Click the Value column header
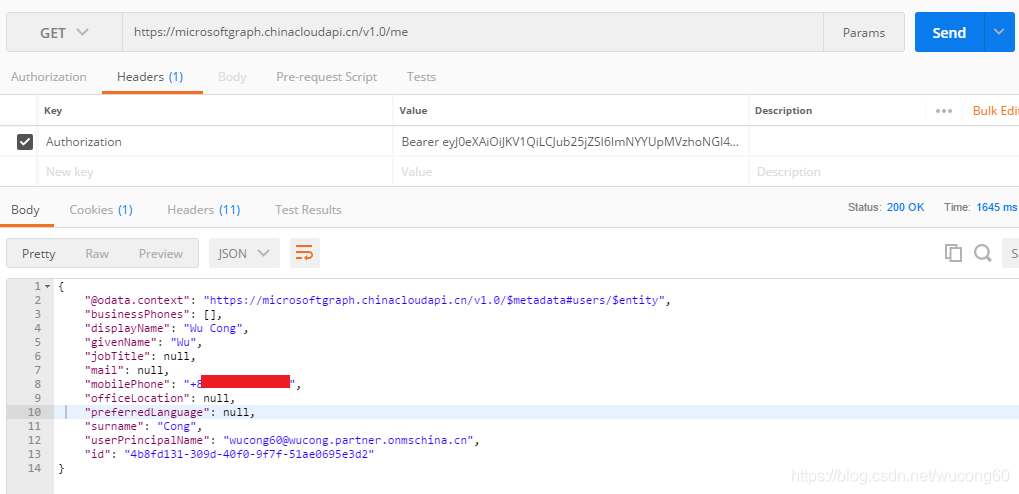 point(413,110)
